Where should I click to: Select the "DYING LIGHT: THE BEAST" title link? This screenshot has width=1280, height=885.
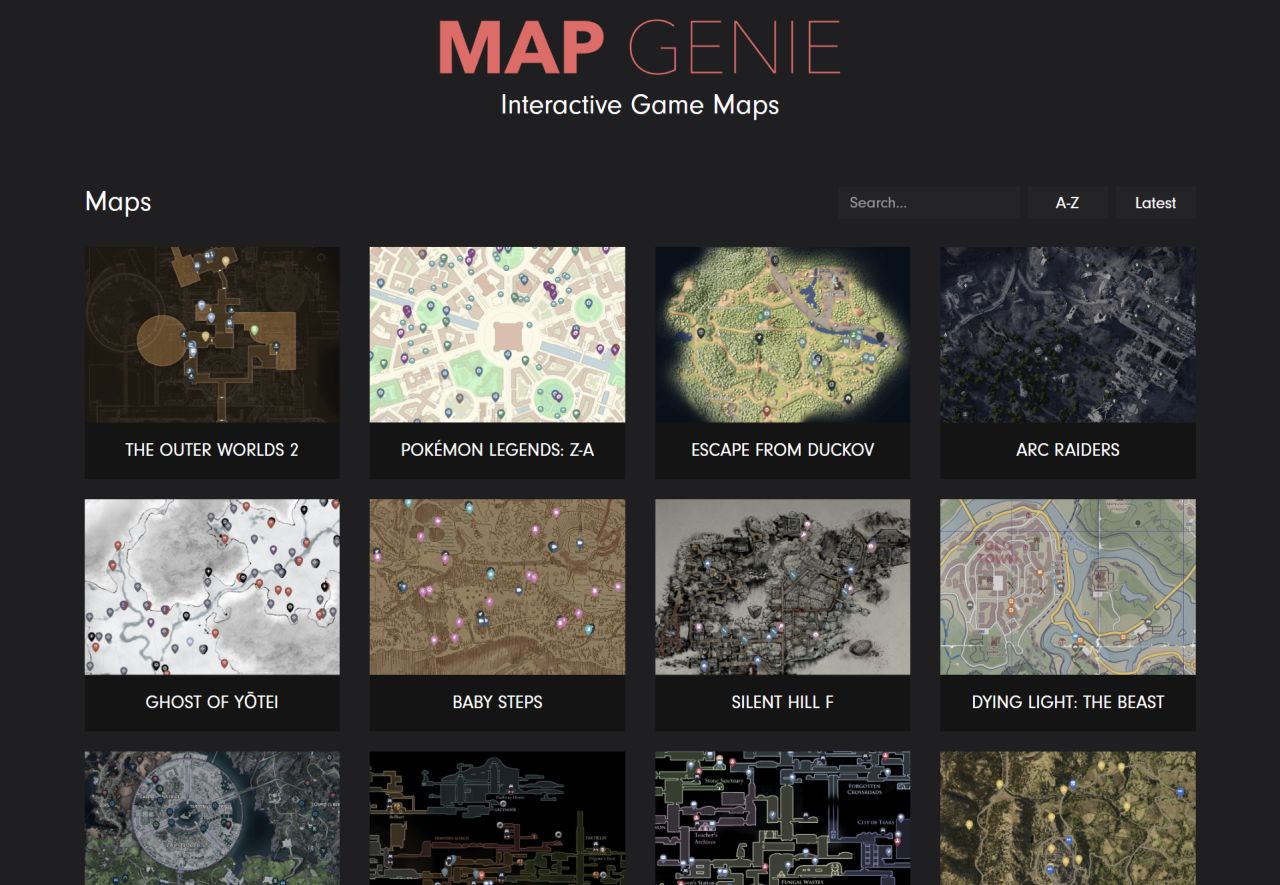tap(1068, 702)
